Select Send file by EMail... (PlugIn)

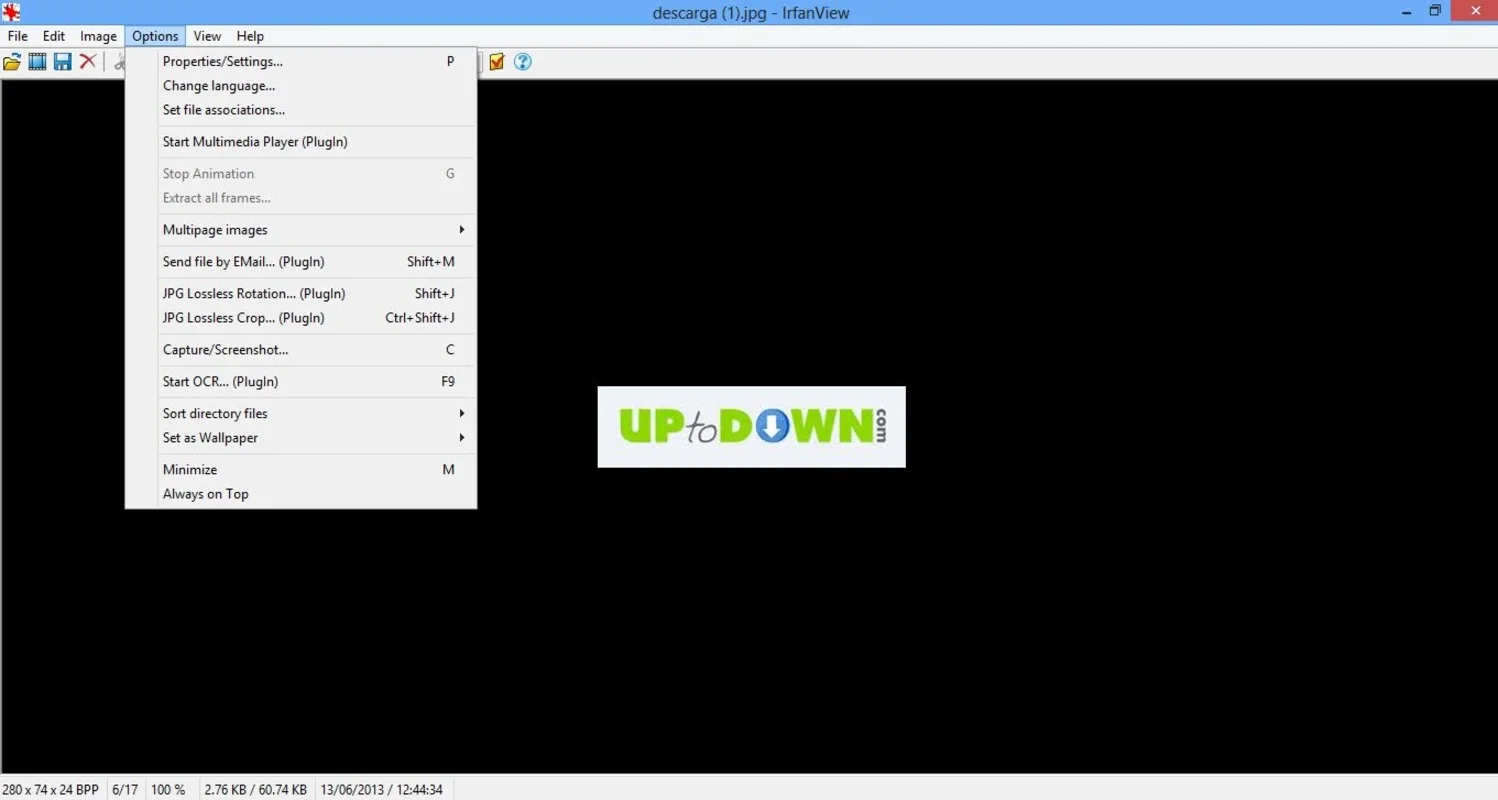316,262
